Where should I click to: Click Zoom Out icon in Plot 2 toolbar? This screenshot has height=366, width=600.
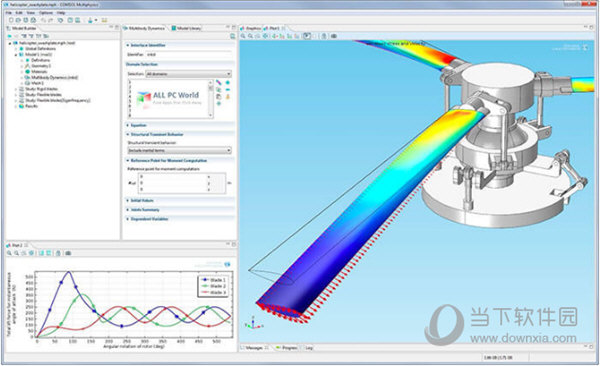16,253
